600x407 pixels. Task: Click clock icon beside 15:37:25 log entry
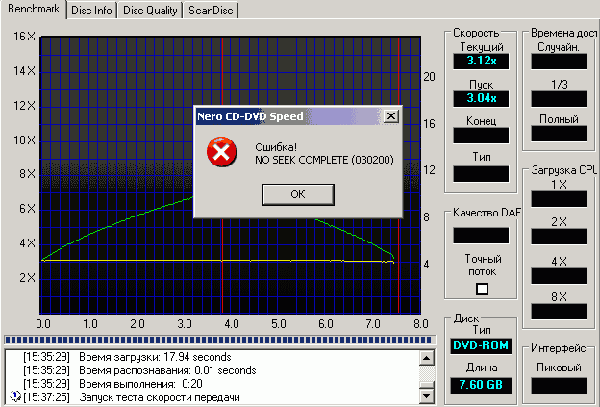(x=15, y=396)
